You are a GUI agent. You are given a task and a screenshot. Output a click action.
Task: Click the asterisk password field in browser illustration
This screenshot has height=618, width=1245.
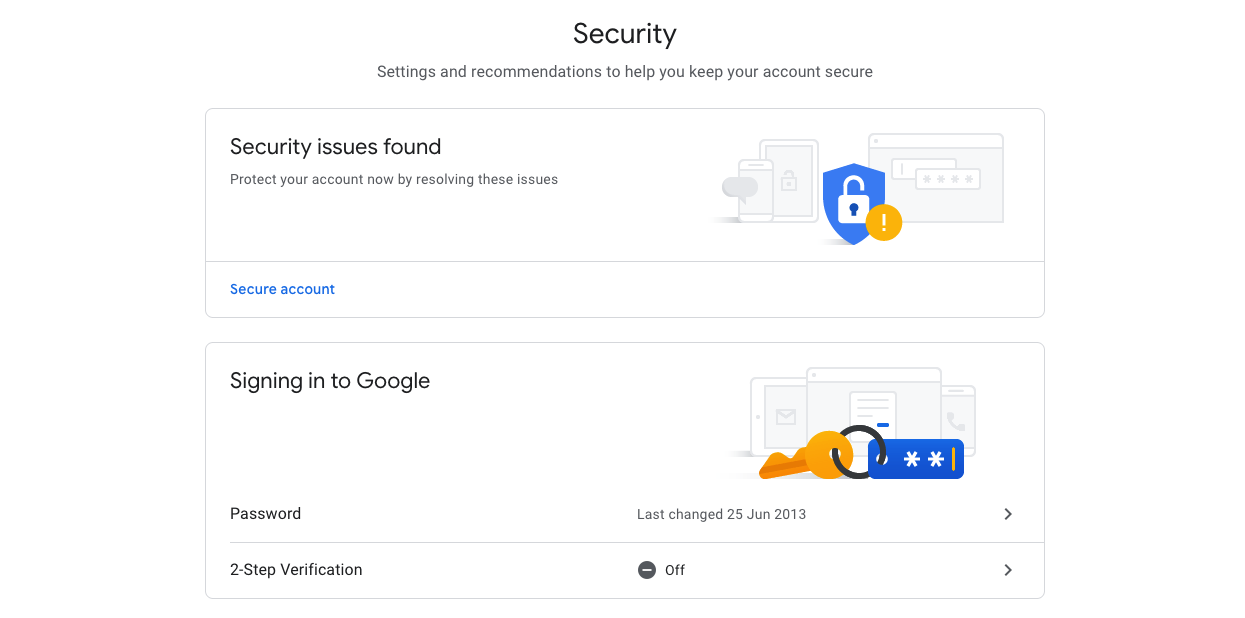click(x=948, y=179)
